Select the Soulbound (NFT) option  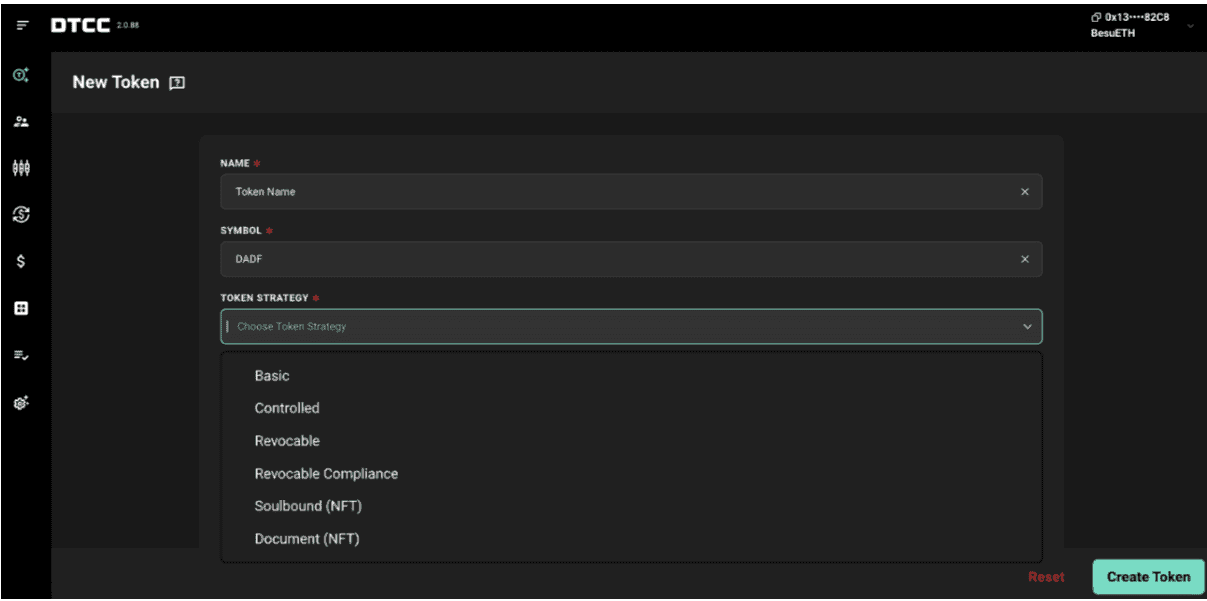(x=308, y=506)
